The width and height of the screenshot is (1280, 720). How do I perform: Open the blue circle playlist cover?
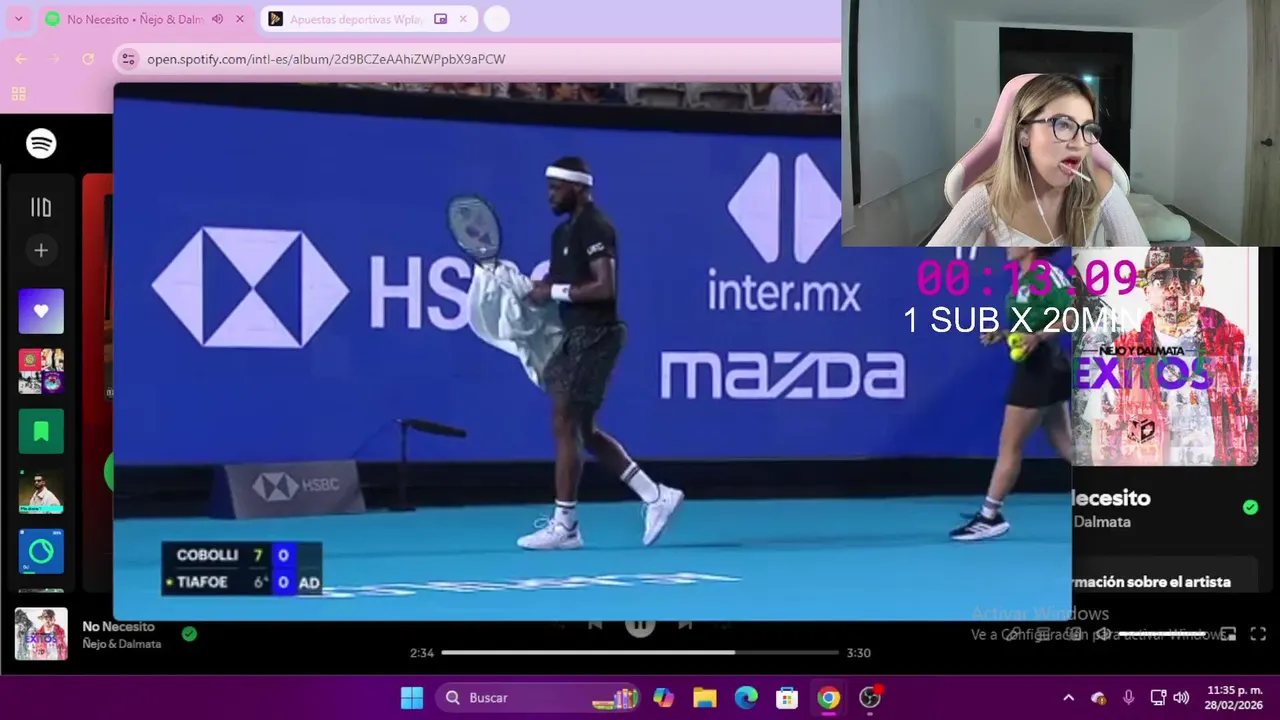click(x=41, y=551)
